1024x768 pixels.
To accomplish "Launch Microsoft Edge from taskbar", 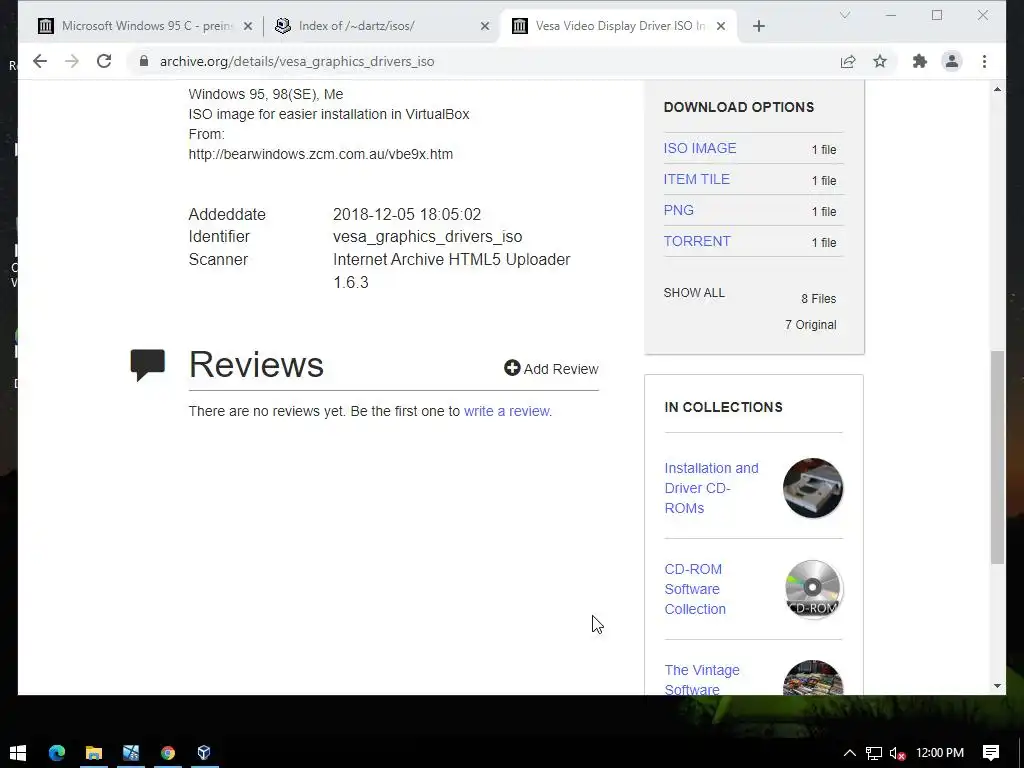I will (x=57, y=752).
